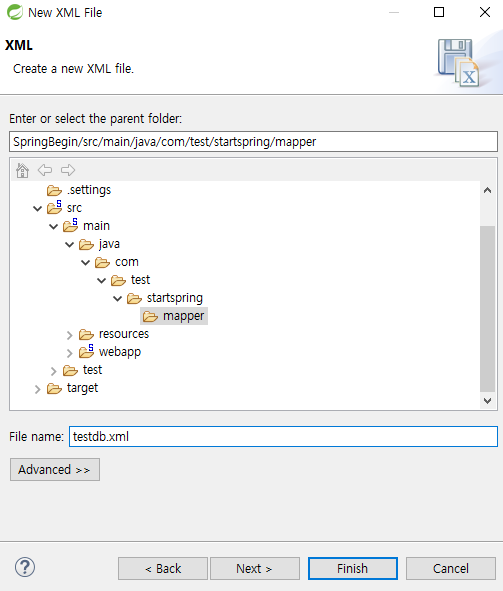Click the vertical scrollbar thumb in tree
This screenshot has width=503, height=591.
488,309
